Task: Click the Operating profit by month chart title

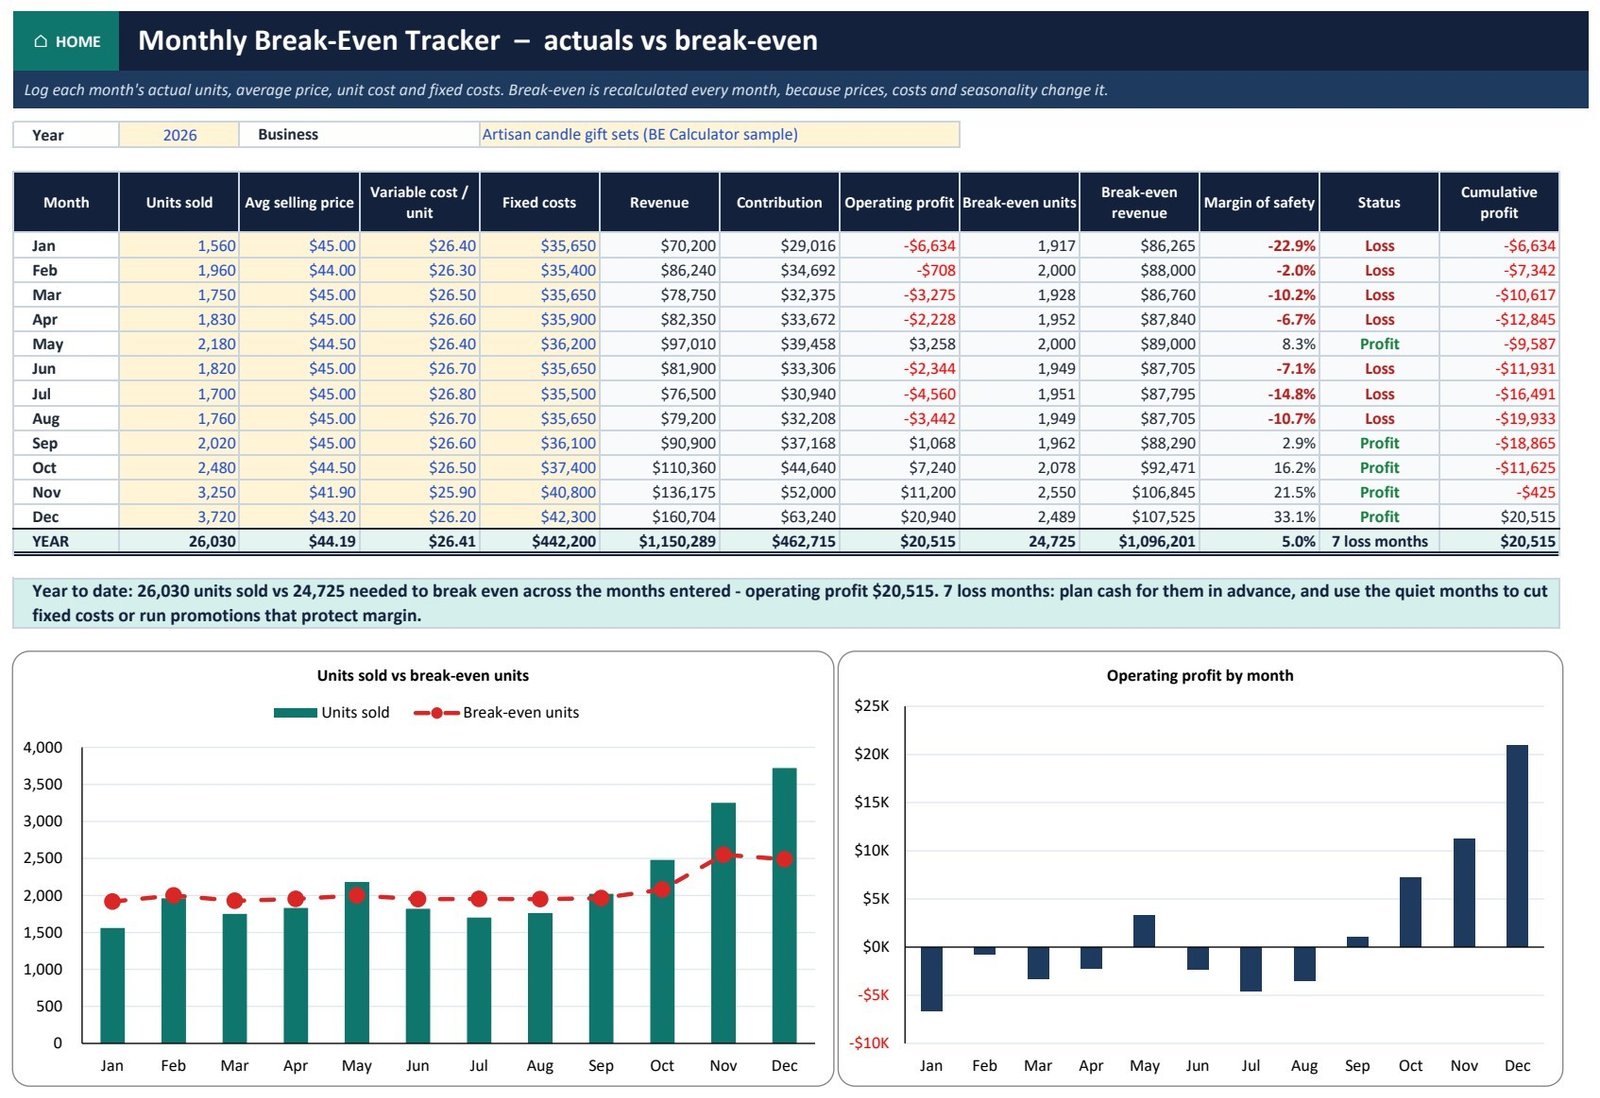Action: 1200,676
